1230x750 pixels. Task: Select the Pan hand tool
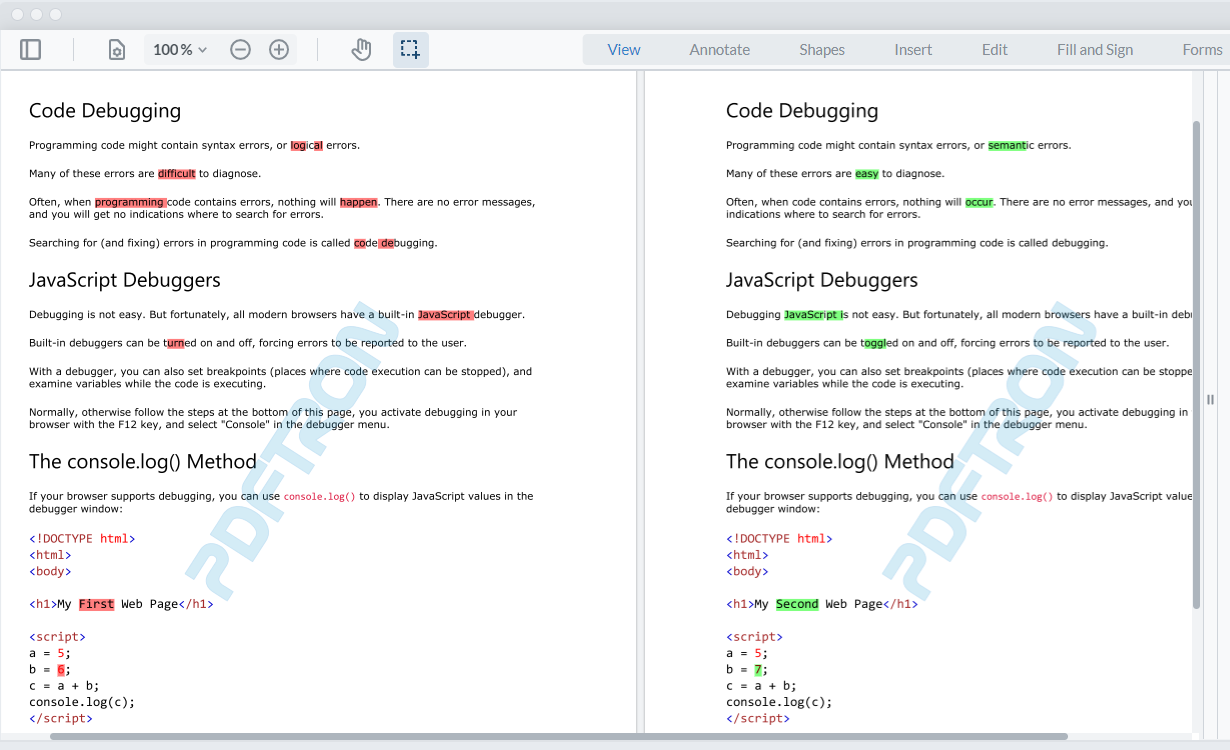(361, 48)
